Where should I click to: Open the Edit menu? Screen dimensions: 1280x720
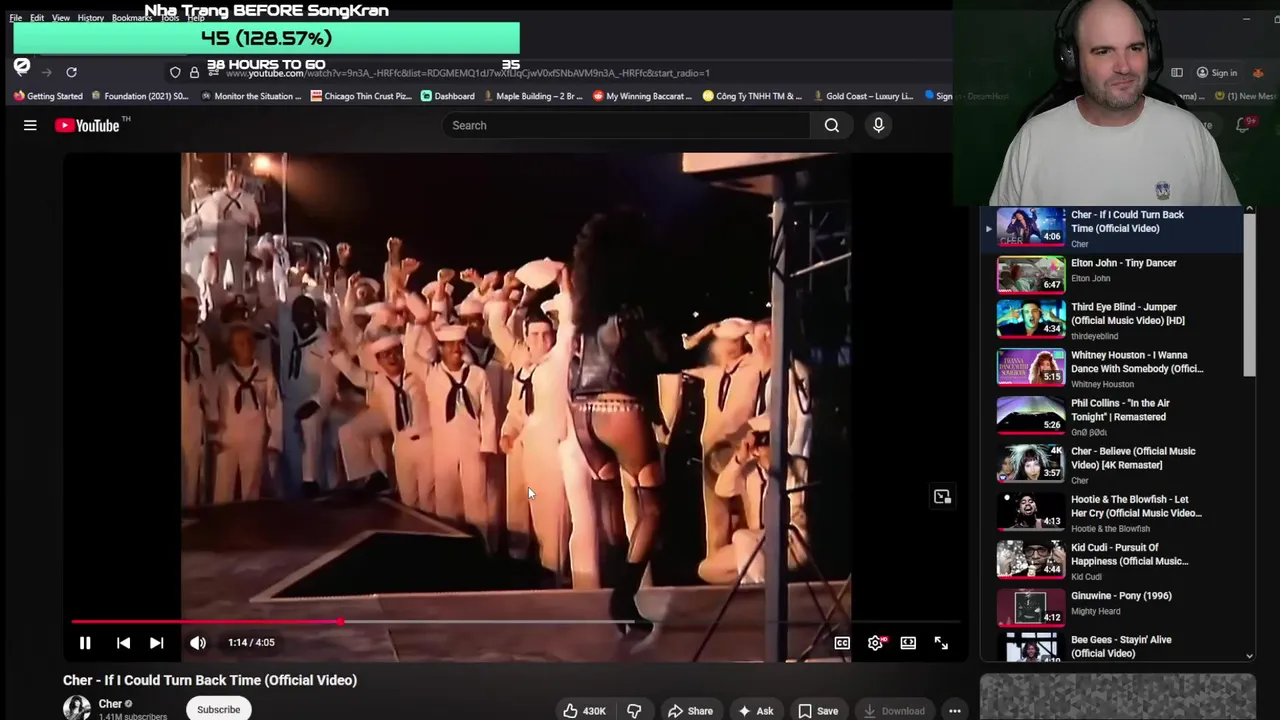coord(37,18)
